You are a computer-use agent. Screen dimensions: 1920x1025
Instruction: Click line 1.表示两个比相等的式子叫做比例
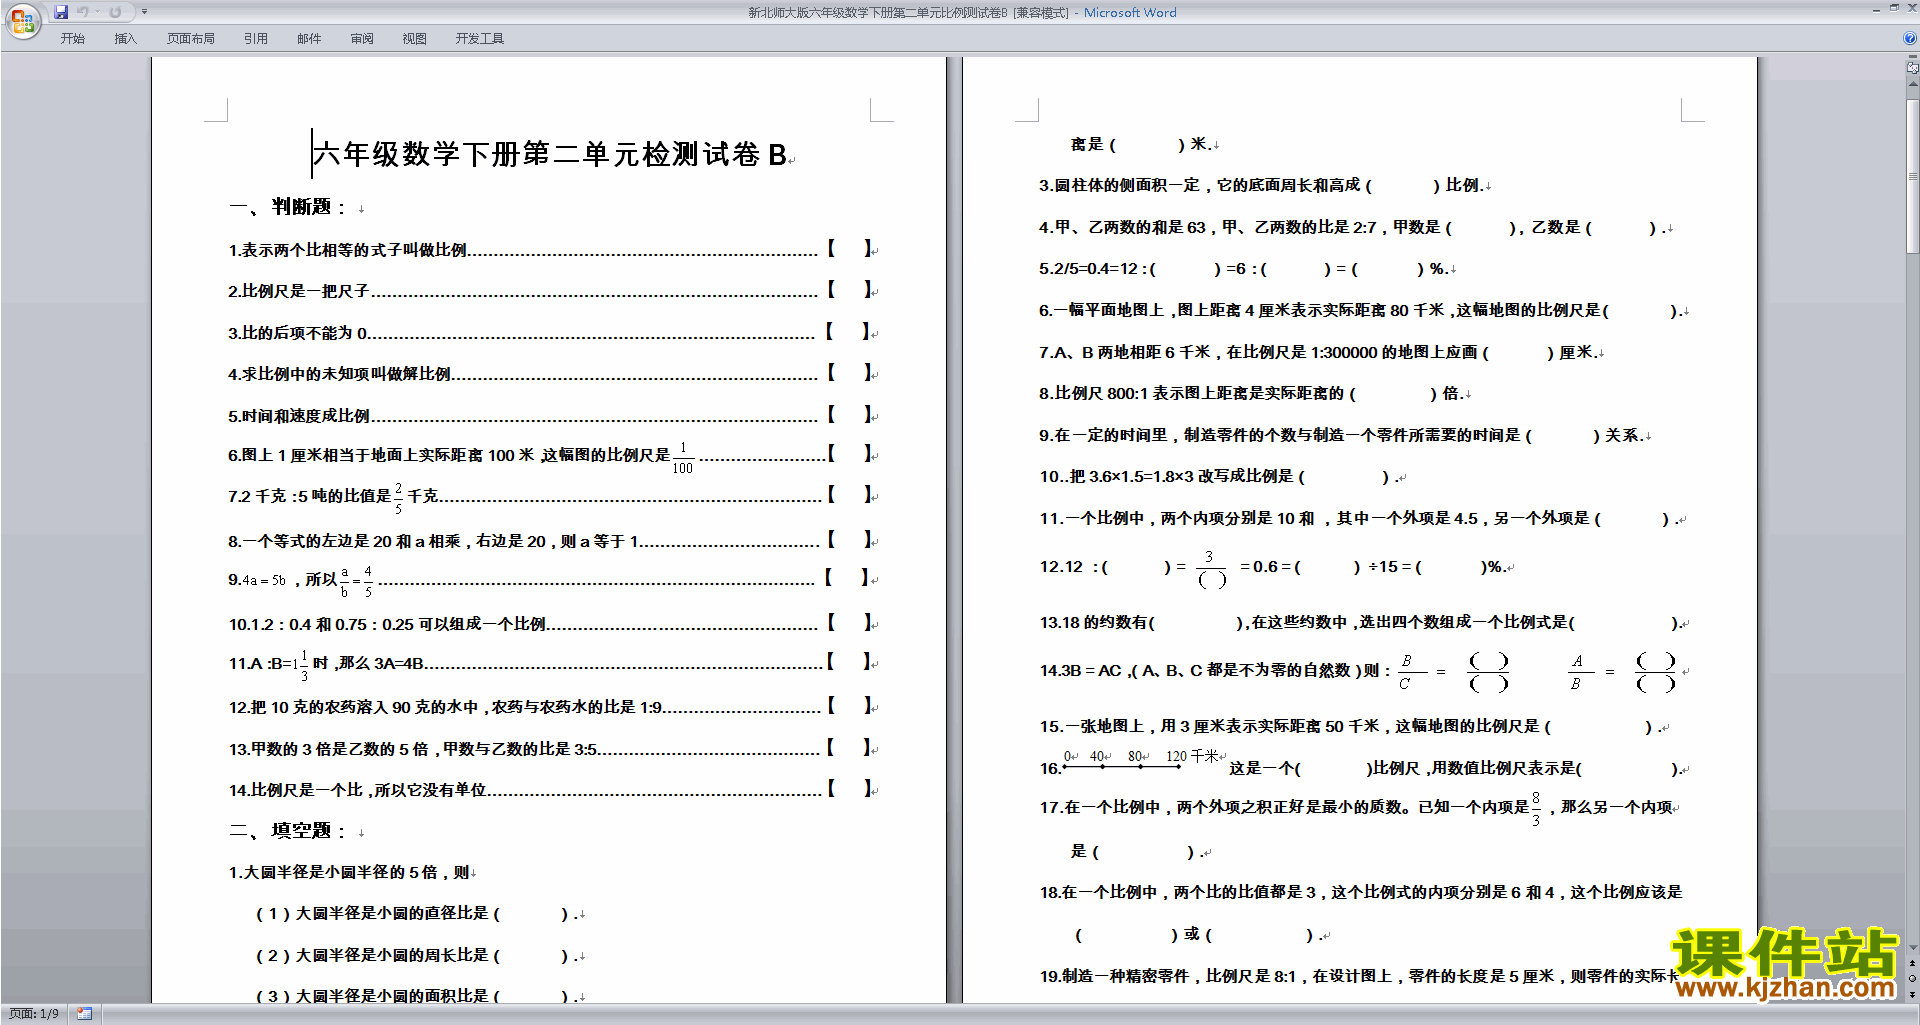(x=552, y=249)
